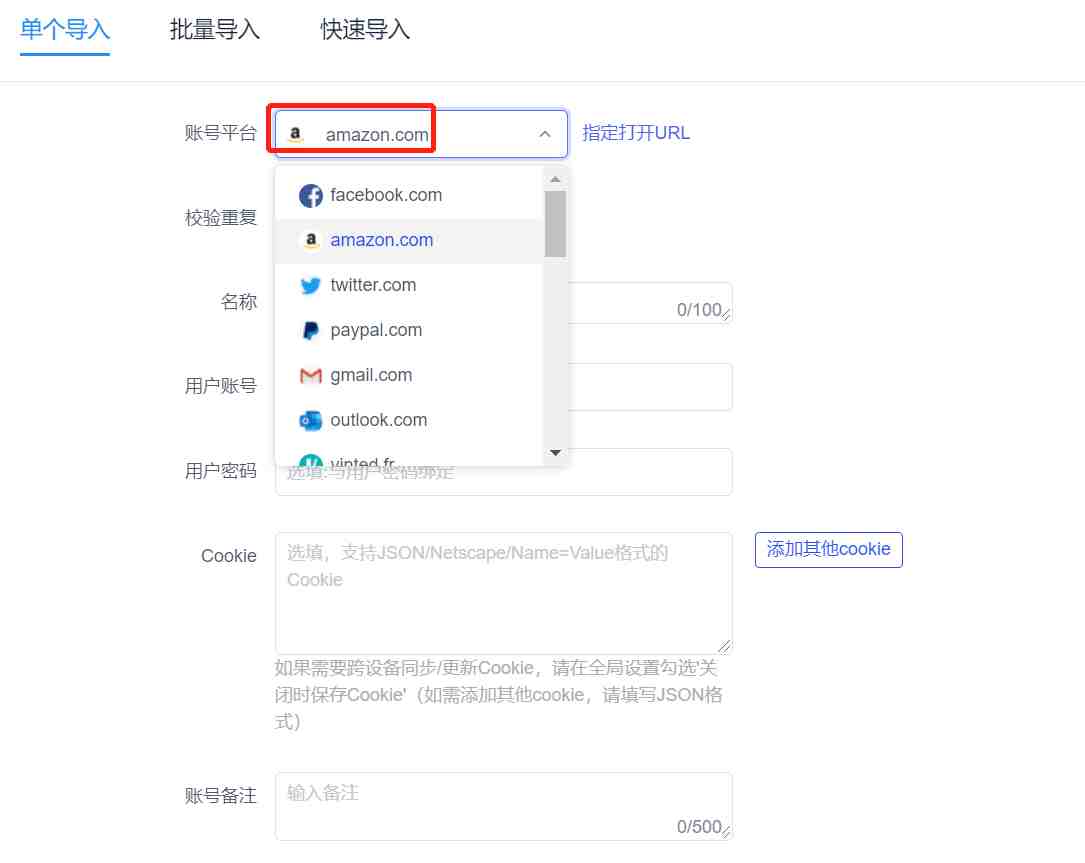The width and height of the screenshot is (1085, 863).
Task: Switch to the 批量导入 tab
Action: click(x=215, y=30)
